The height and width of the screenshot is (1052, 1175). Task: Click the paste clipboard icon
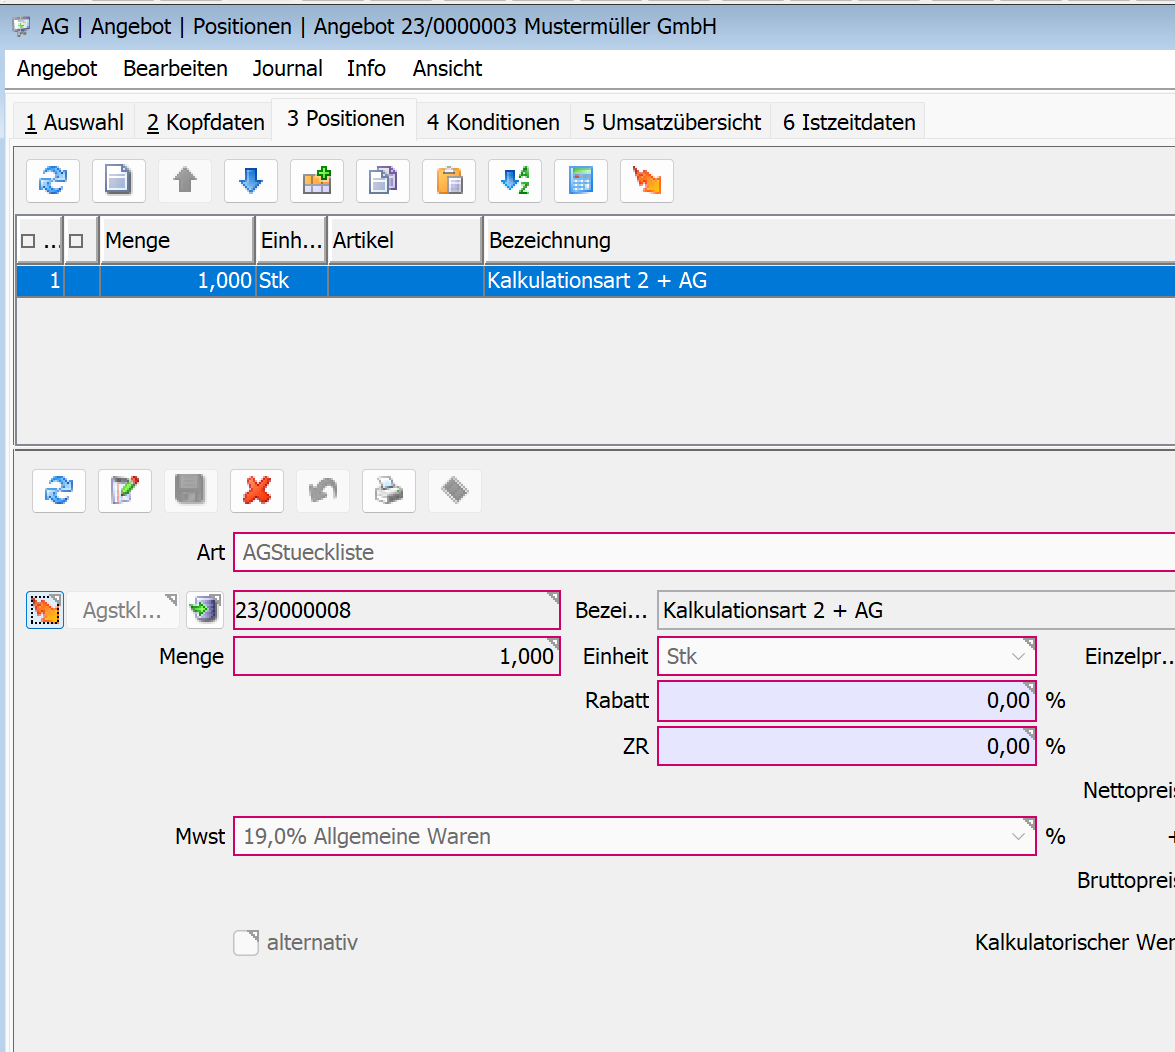pos(449,181)
